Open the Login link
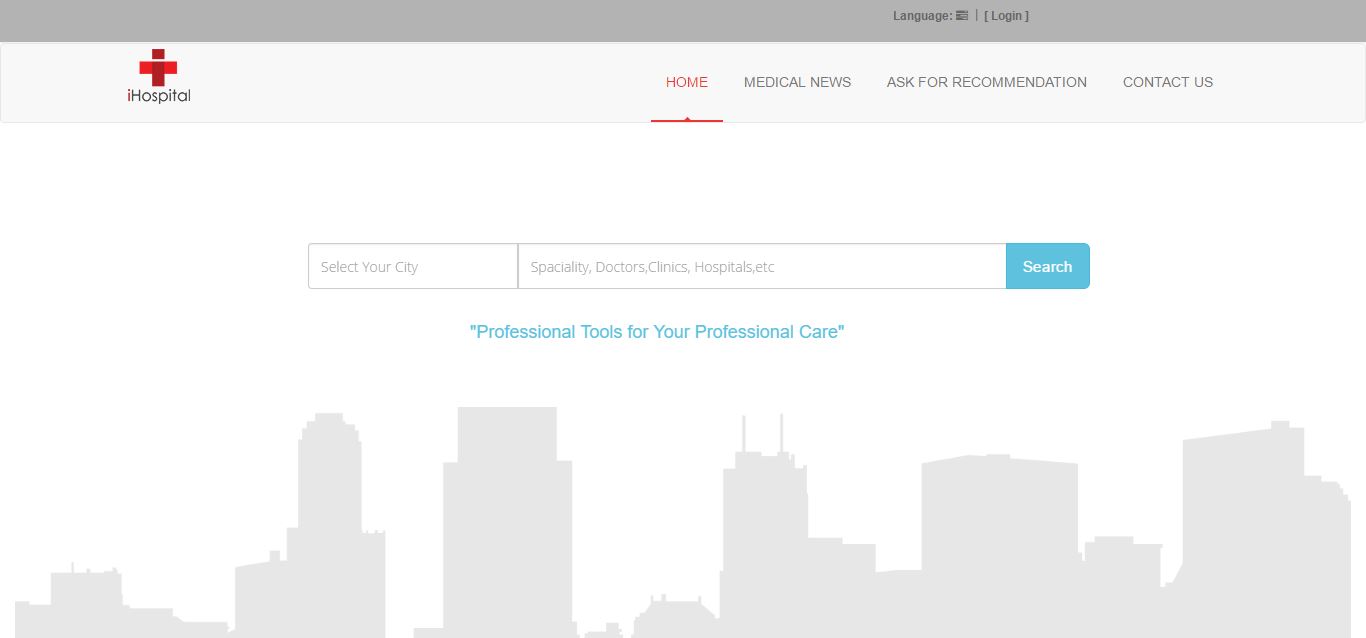Image resolution: width=1366 pixels, height=638 pixels. pos(1006,16)
